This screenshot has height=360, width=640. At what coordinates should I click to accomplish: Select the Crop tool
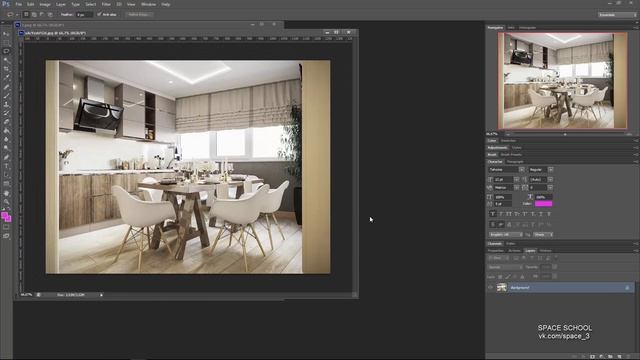pyautogui.click(x=6, y=69)
